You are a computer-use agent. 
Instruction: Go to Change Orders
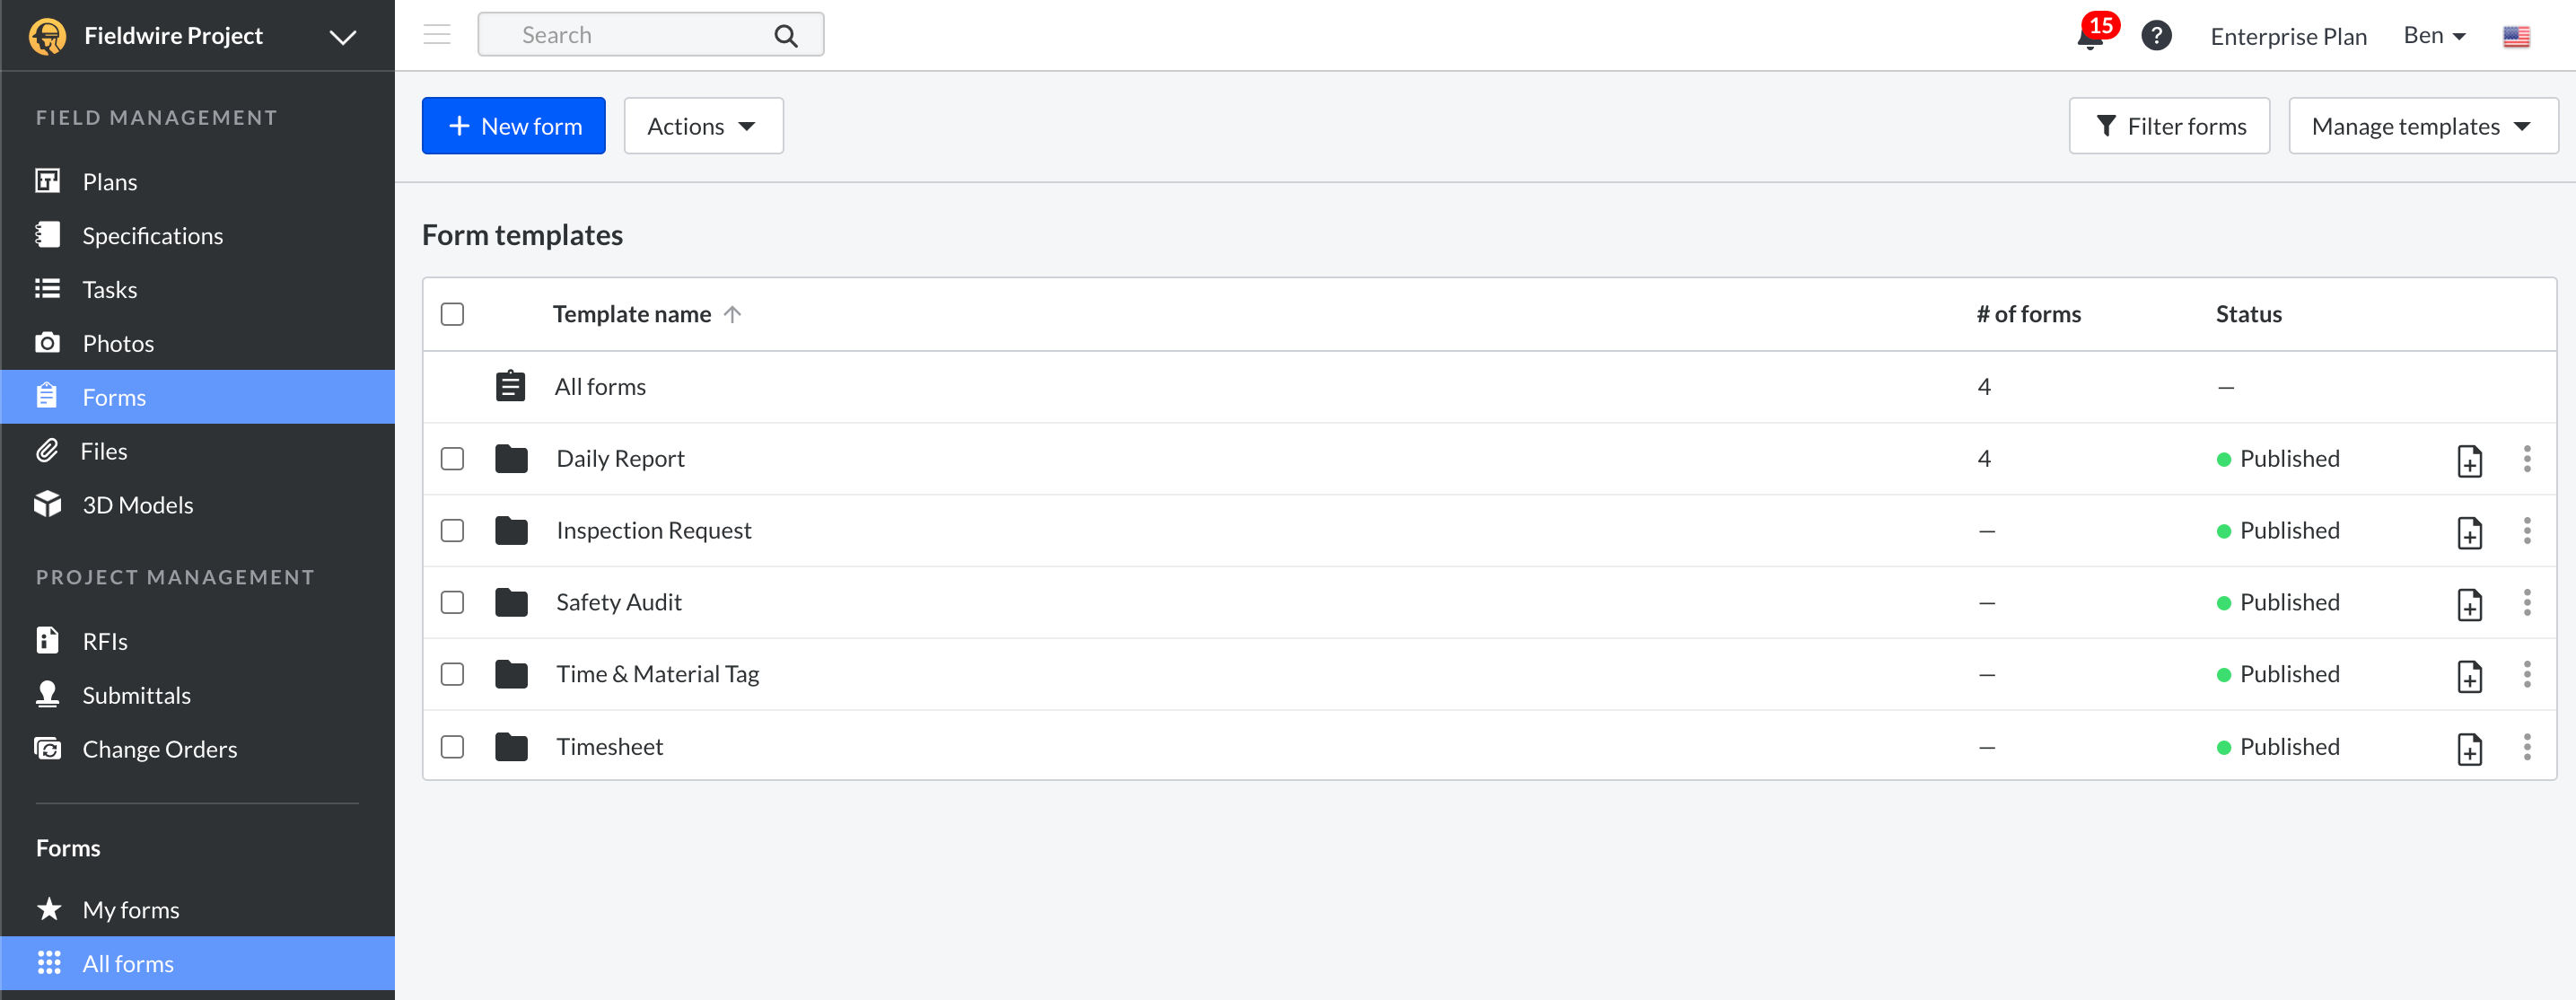tap(159, 748)
